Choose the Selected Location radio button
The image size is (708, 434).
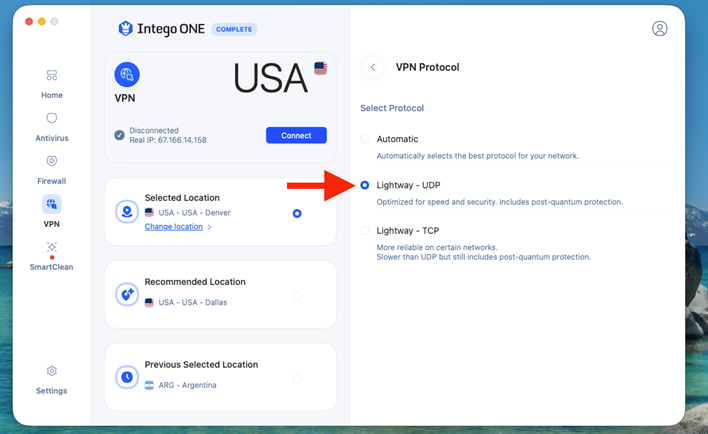(297, 214)
